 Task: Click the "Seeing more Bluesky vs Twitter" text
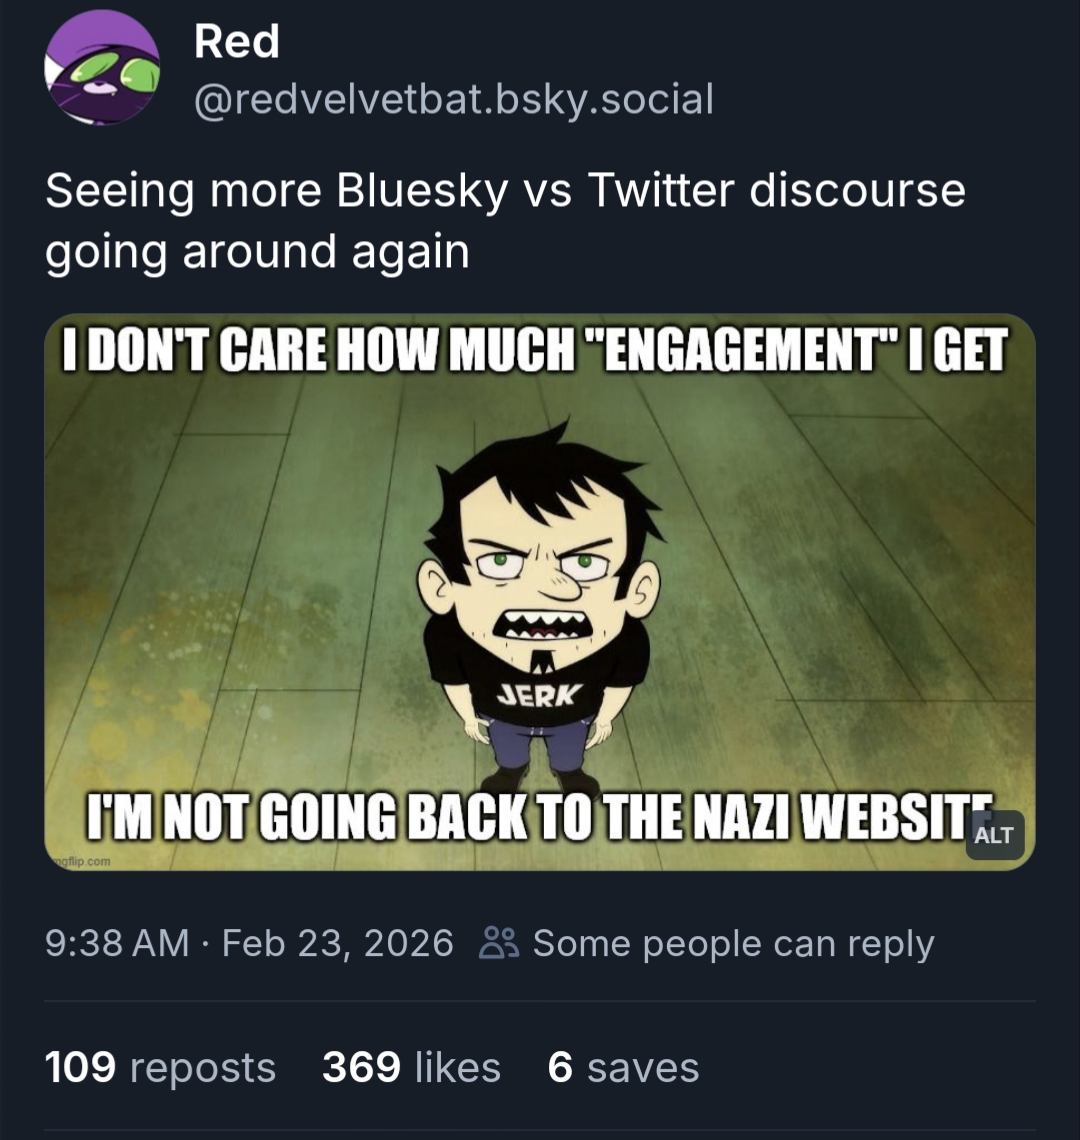coord(505,191)
